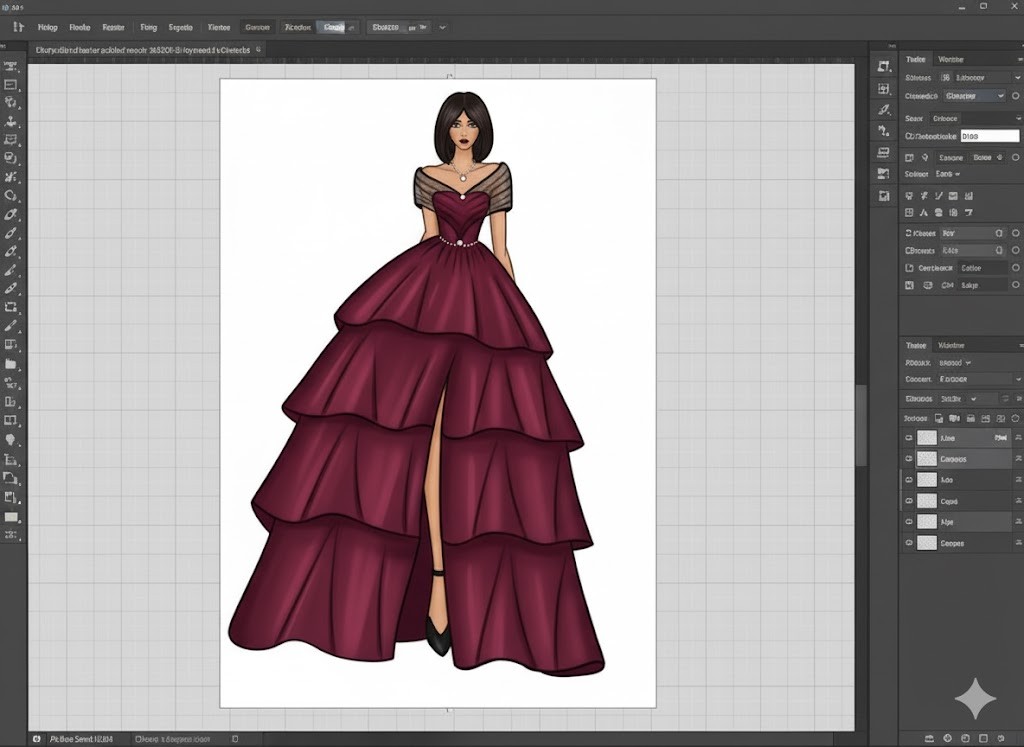This screenshot has height=747, width=1024.
Task: Click the tool icon at far left of options bar
Action: click(x=18, y=28)
